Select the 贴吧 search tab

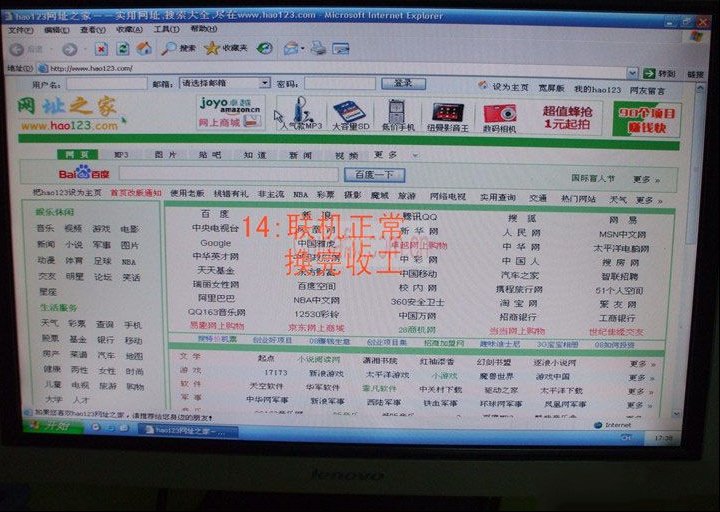coord(210,155)
